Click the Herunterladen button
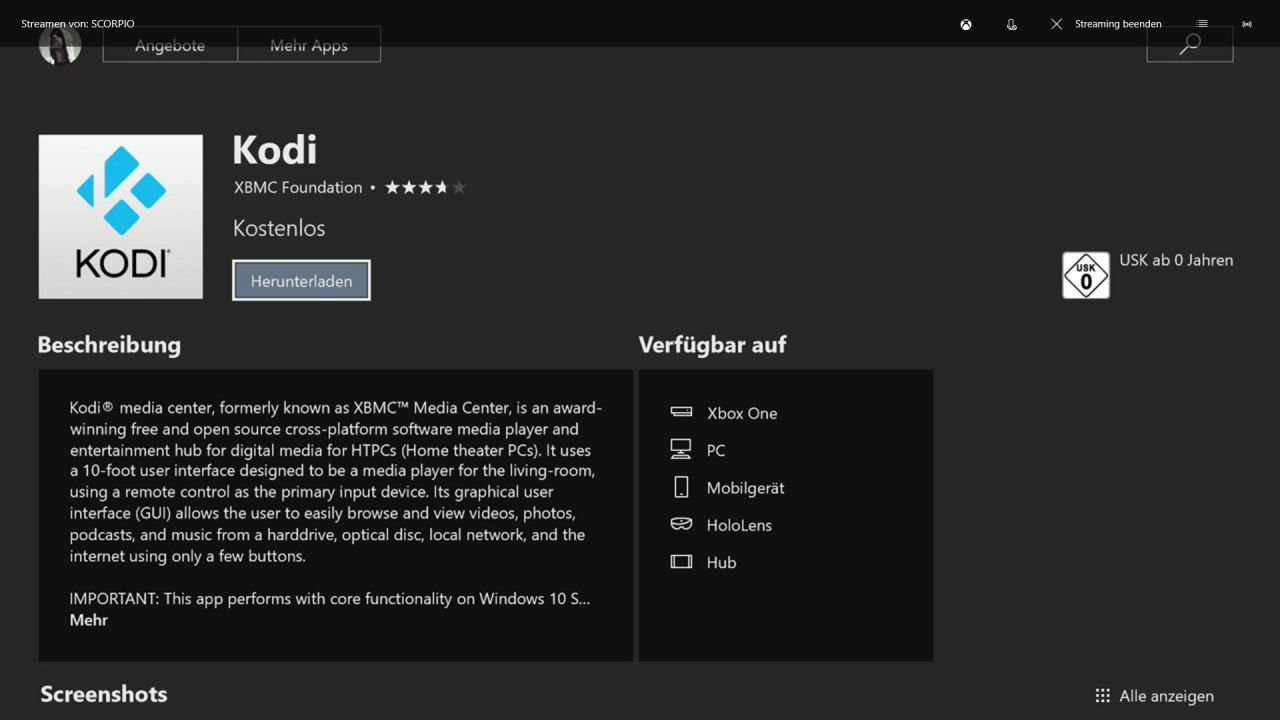Viewport: 1280px width, 720px height. point(301,281)
